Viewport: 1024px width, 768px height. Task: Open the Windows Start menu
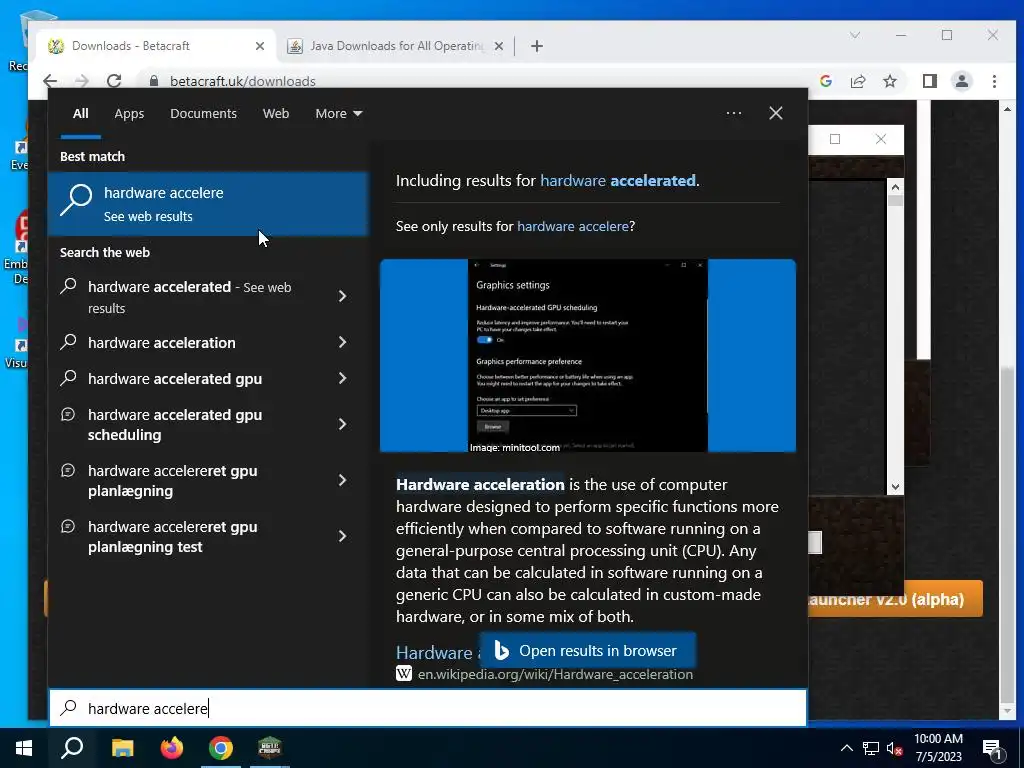[24, 748]
